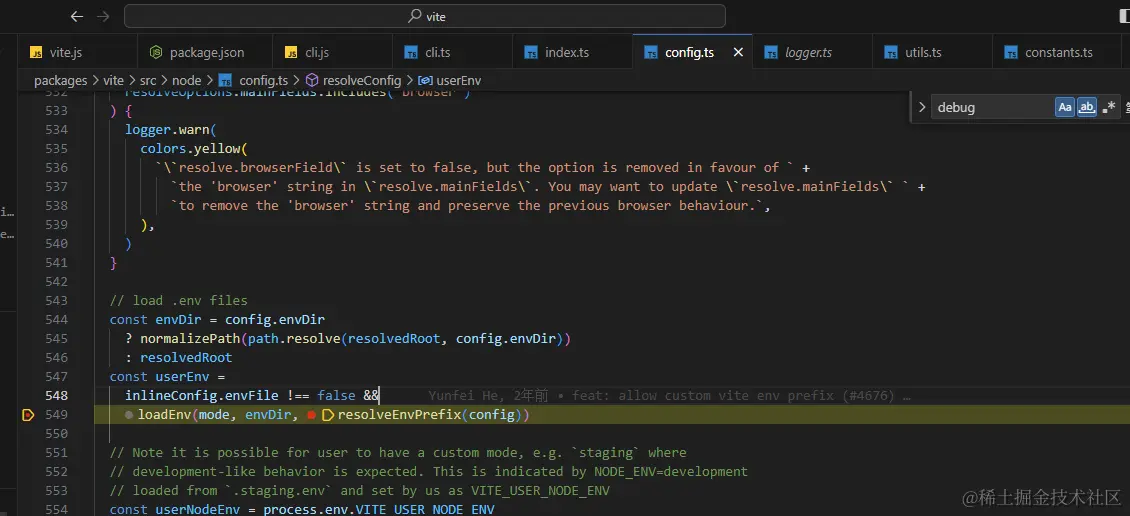Click the TS icon on index.ts tab
The height and width of the screenshot is (516, 1130).
pyautogui.click(x=531, y=53)
